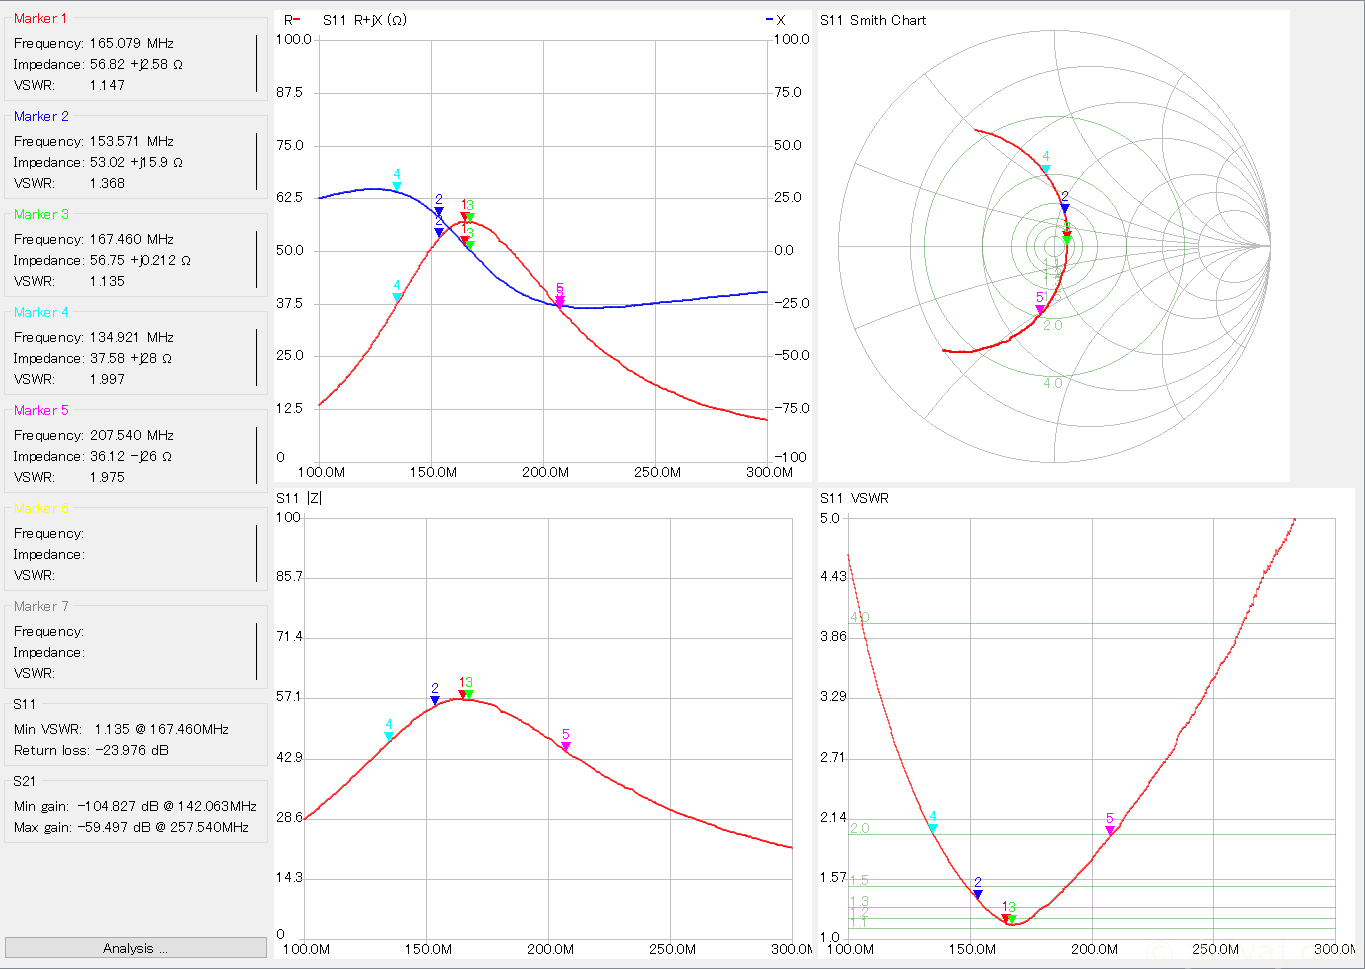Click the Marker 6 panel heading
Image resolution: width=1365 pixels, height=969 pixels.
[x=41, y=508]
